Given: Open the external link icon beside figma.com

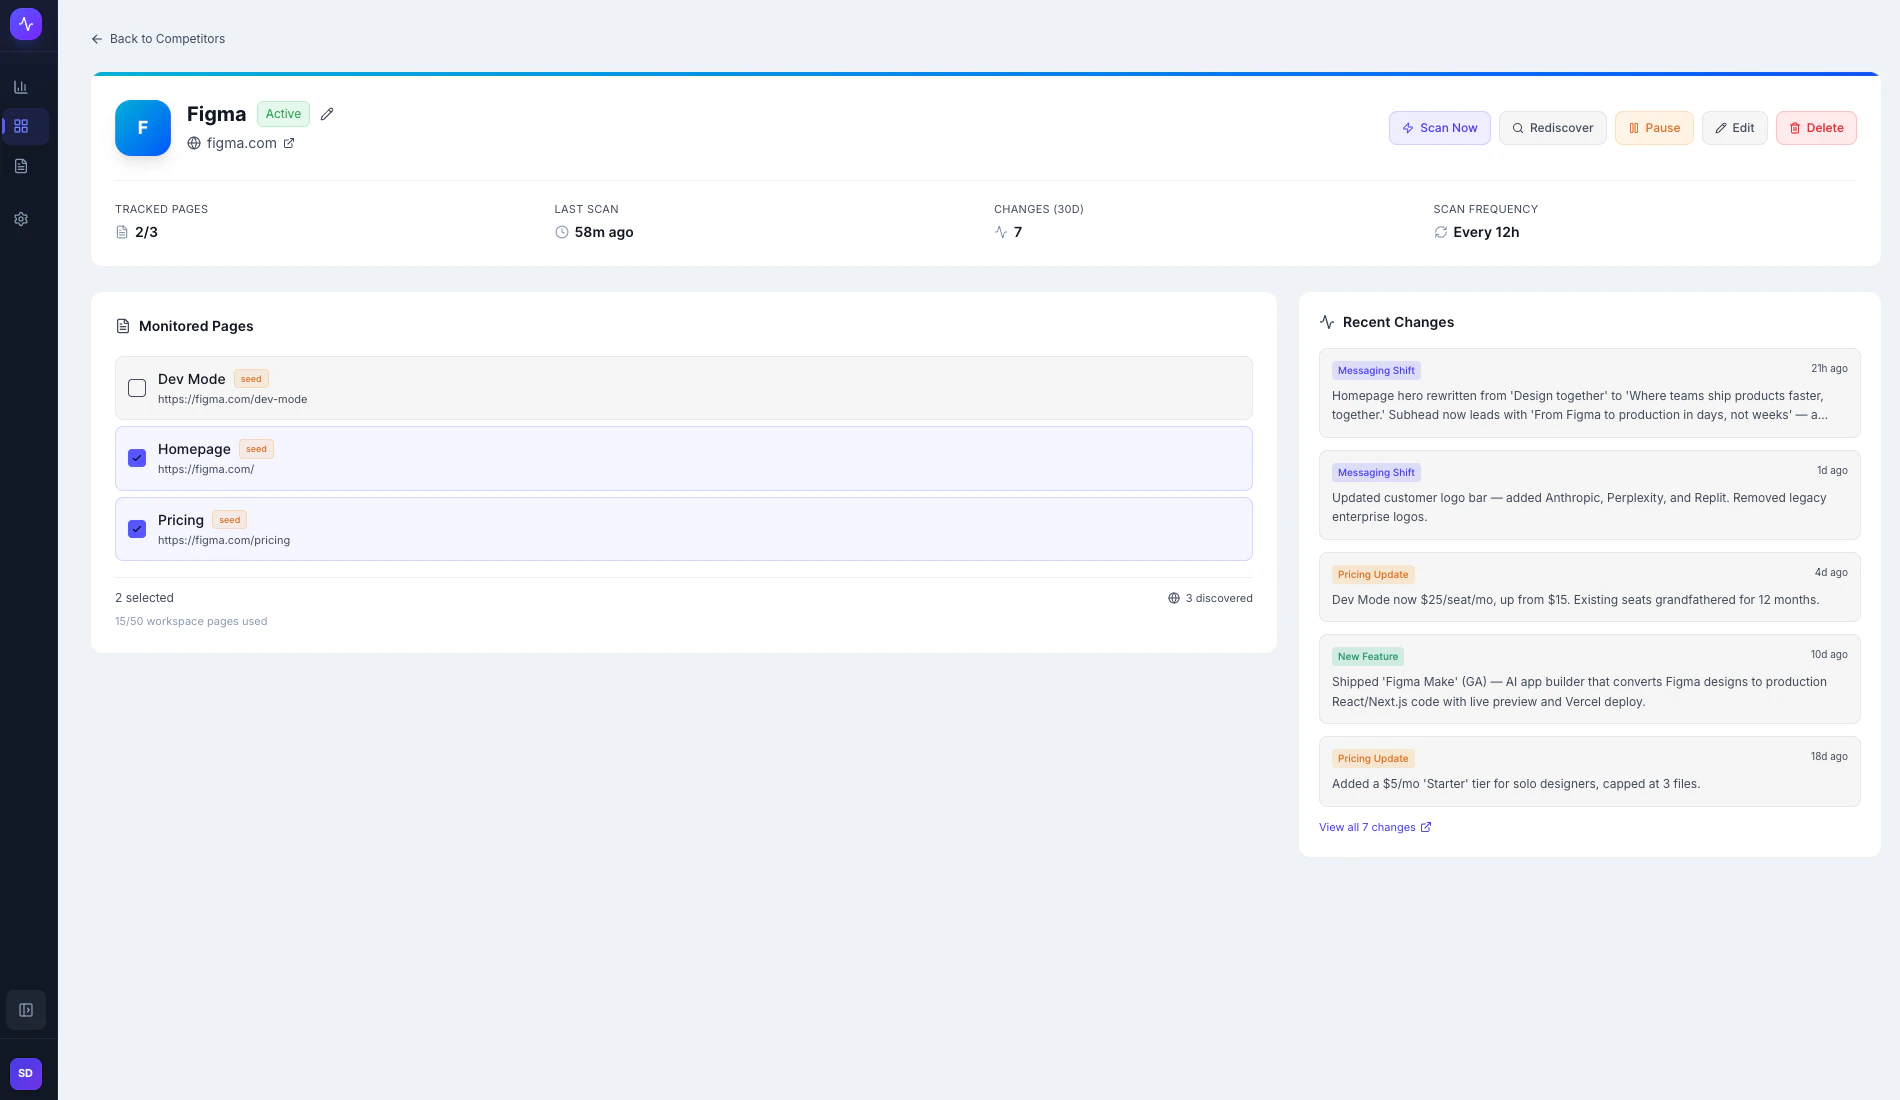Looking at the screenshot, I should [x=289, y=143].
